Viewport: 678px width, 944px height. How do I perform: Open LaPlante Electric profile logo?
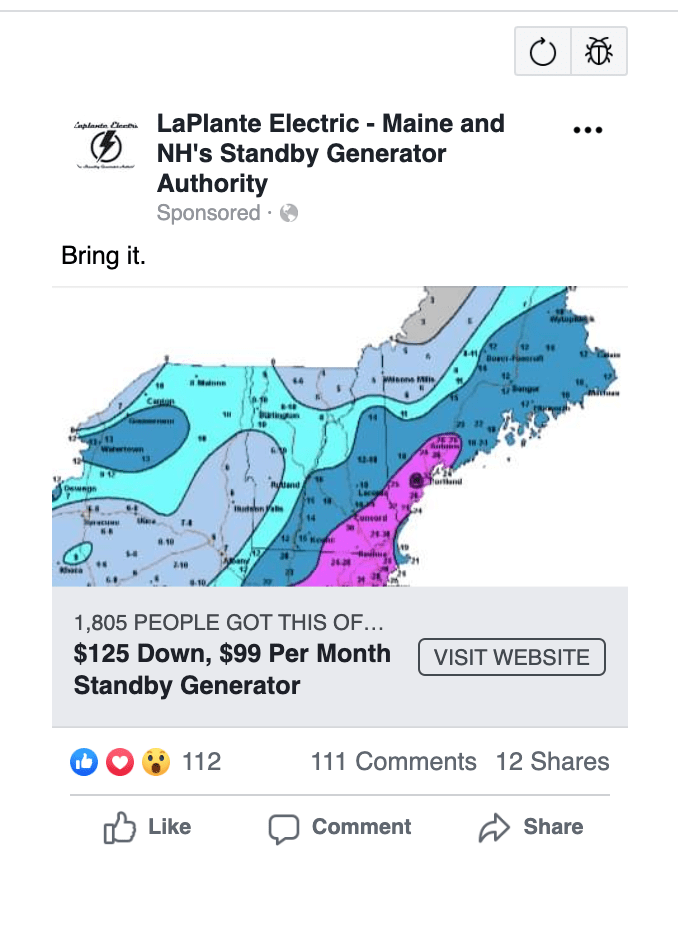click(x=106, y=145)
